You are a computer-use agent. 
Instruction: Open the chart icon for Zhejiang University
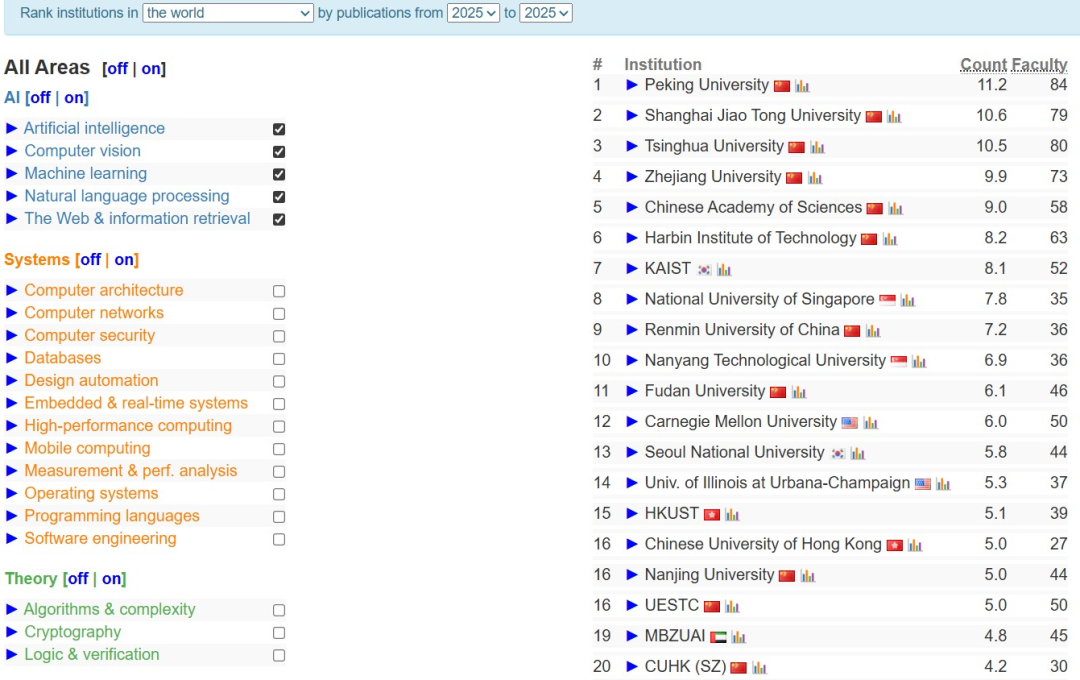point(815,178)
